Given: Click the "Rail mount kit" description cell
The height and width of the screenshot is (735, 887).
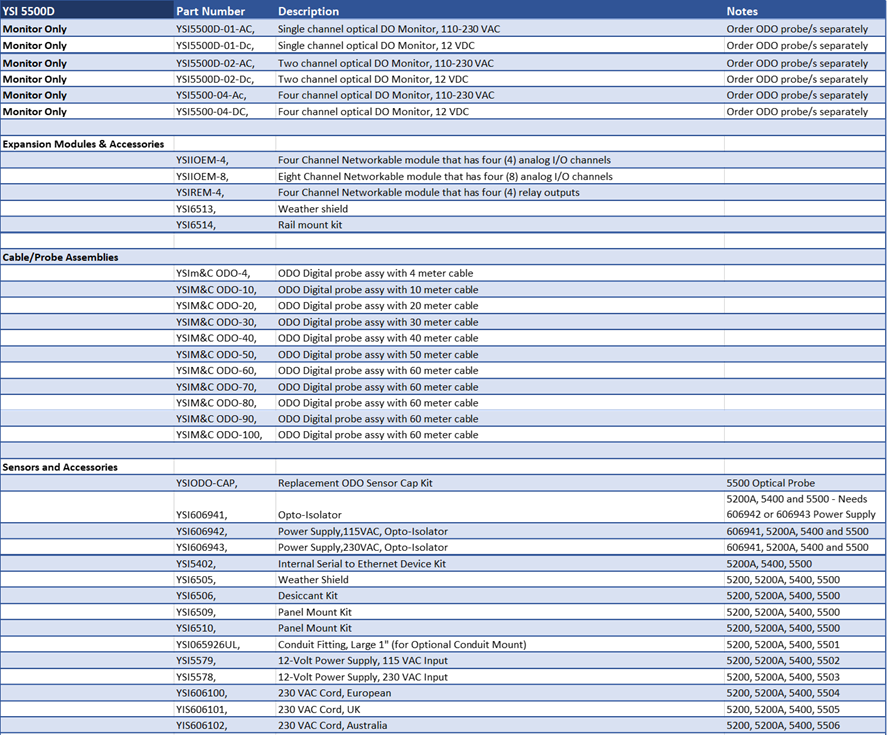Looking at the screenshot, I should (310, 225).
